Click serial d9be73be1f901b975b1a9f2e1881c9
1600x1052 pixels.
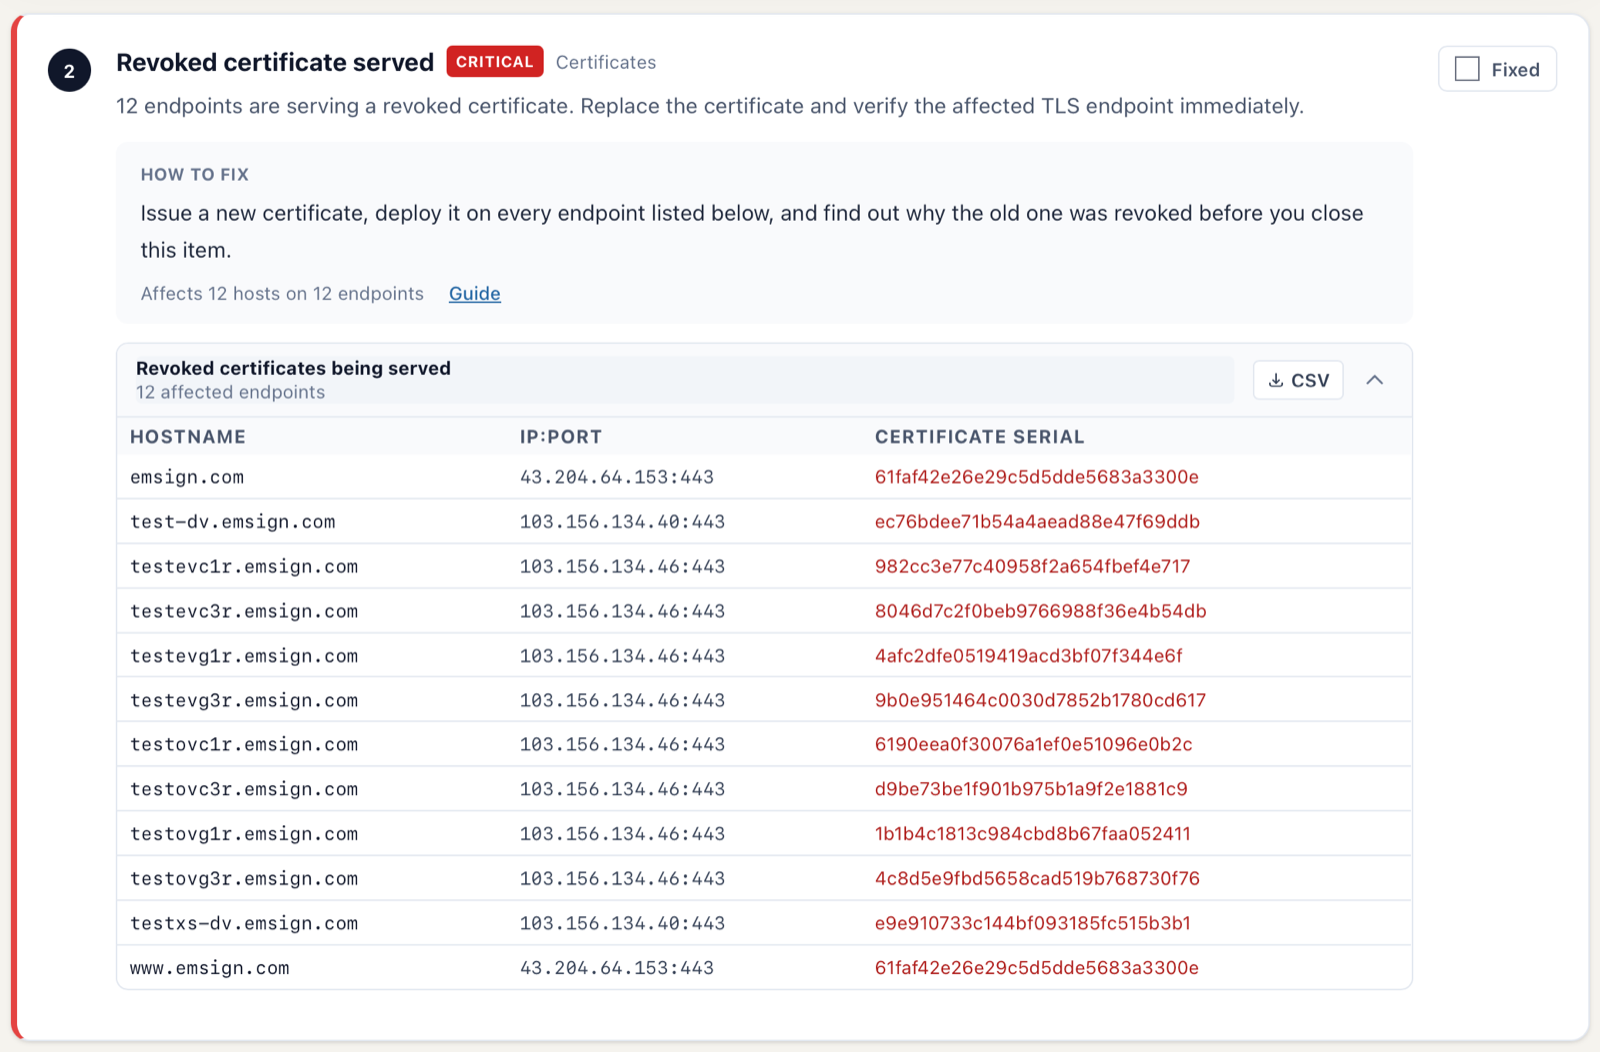[x=1031, y=789]
